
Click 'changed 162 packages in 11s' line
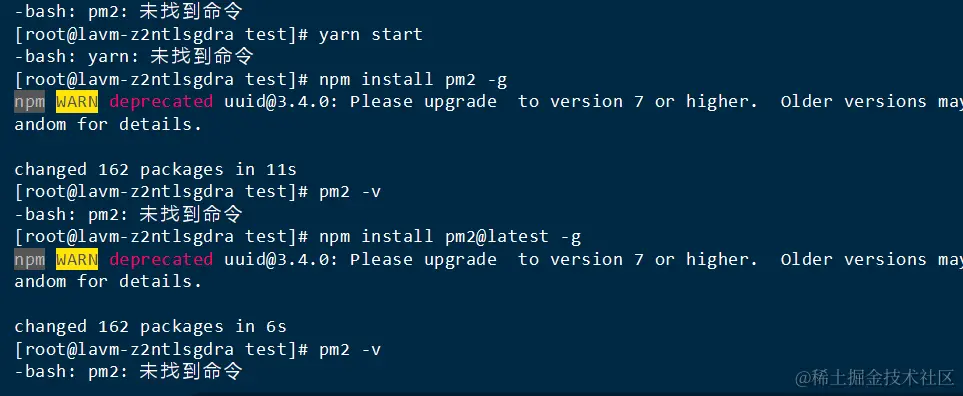pos(155,169)
